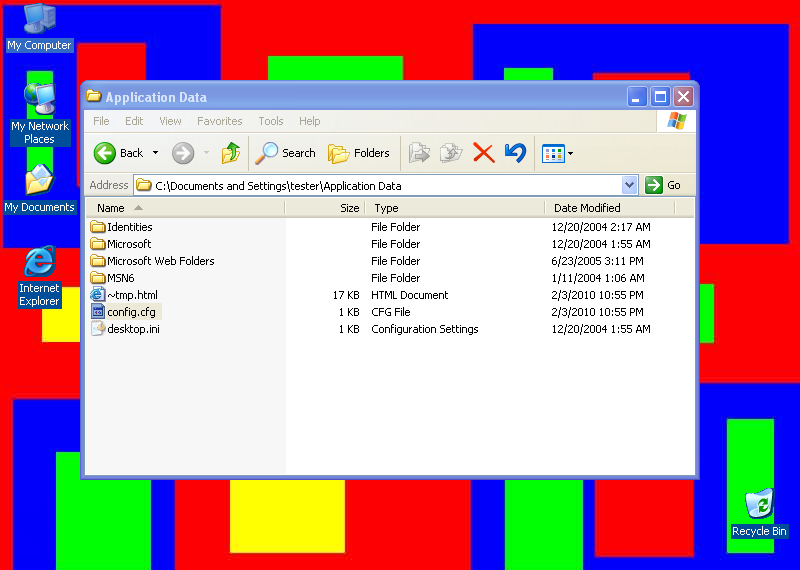Select the config.cfg file icon
Image resolution: width=800 pixels, height=570 pixels.
[97, 311]
